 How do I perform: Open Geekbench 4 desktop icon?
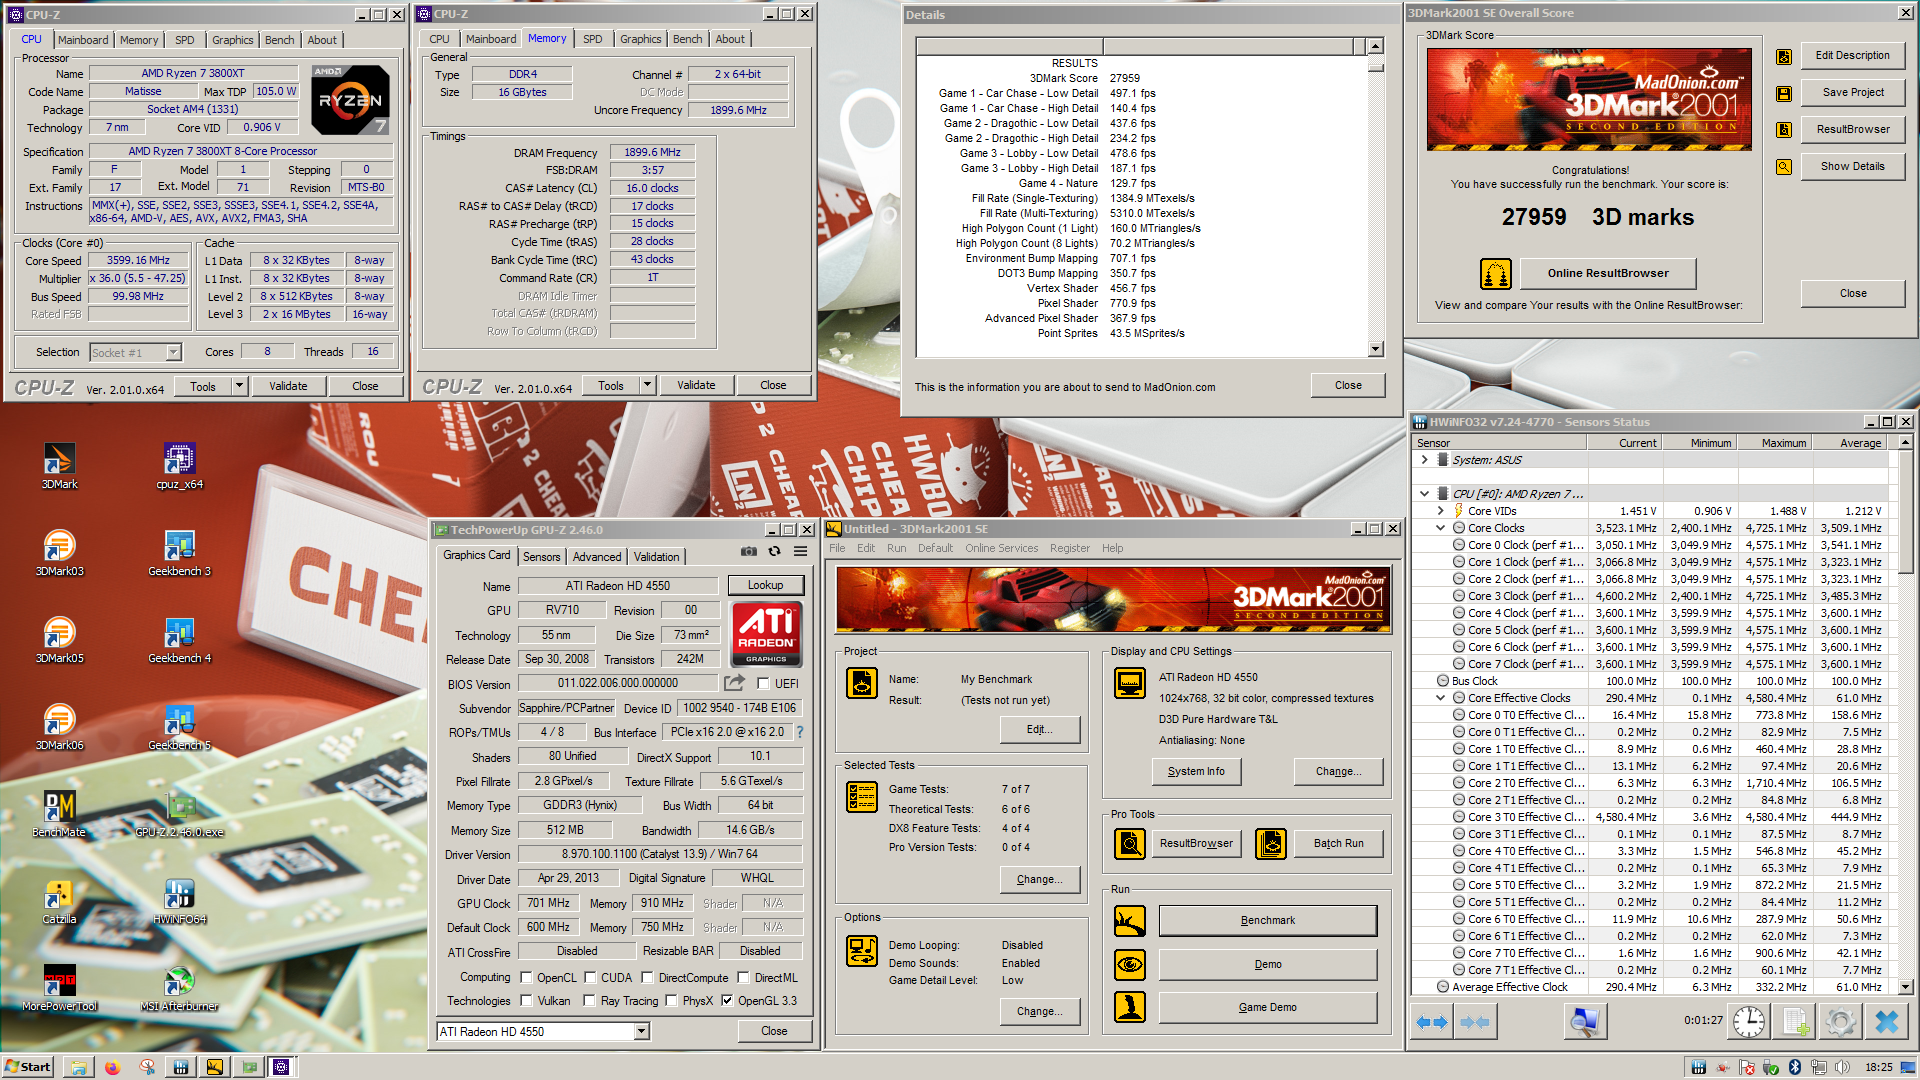pos(179,639)
